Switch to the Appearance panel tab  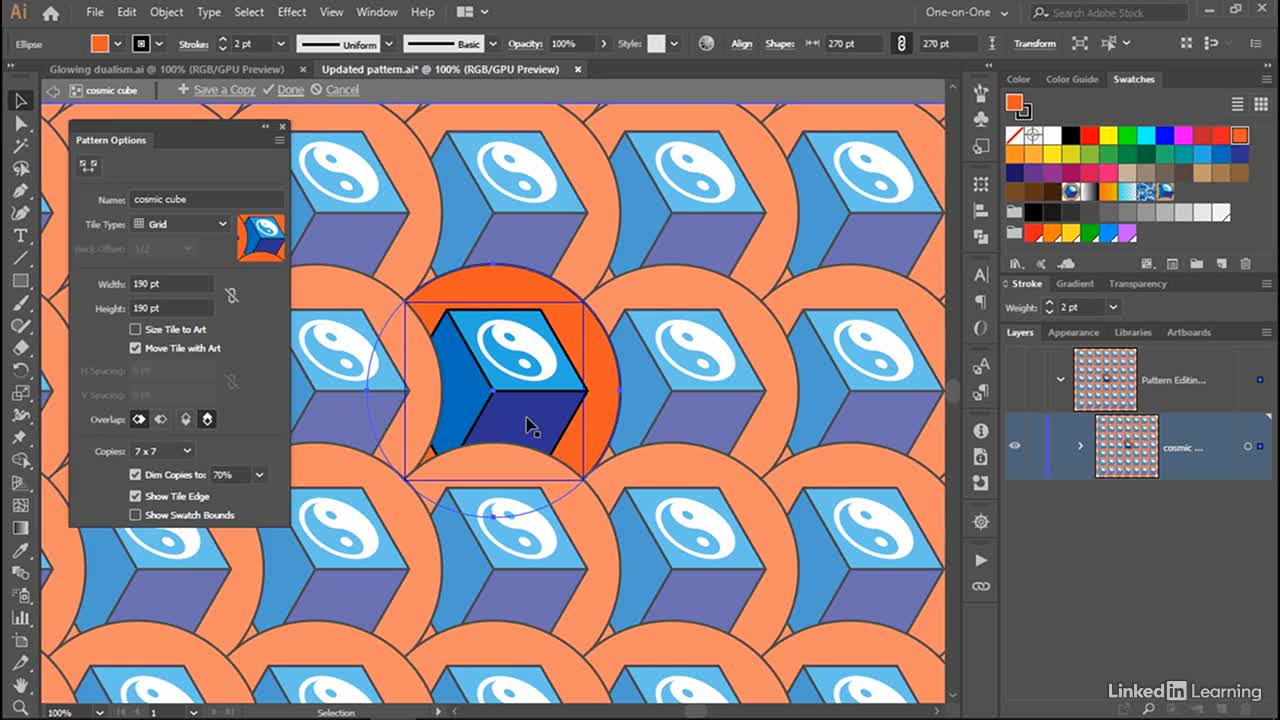click(x=1073, y=332)
